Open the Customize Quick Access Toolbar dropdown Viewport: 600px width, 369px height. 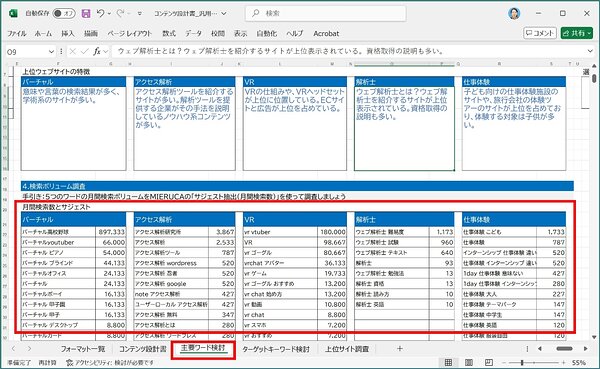tap(140, 14)
